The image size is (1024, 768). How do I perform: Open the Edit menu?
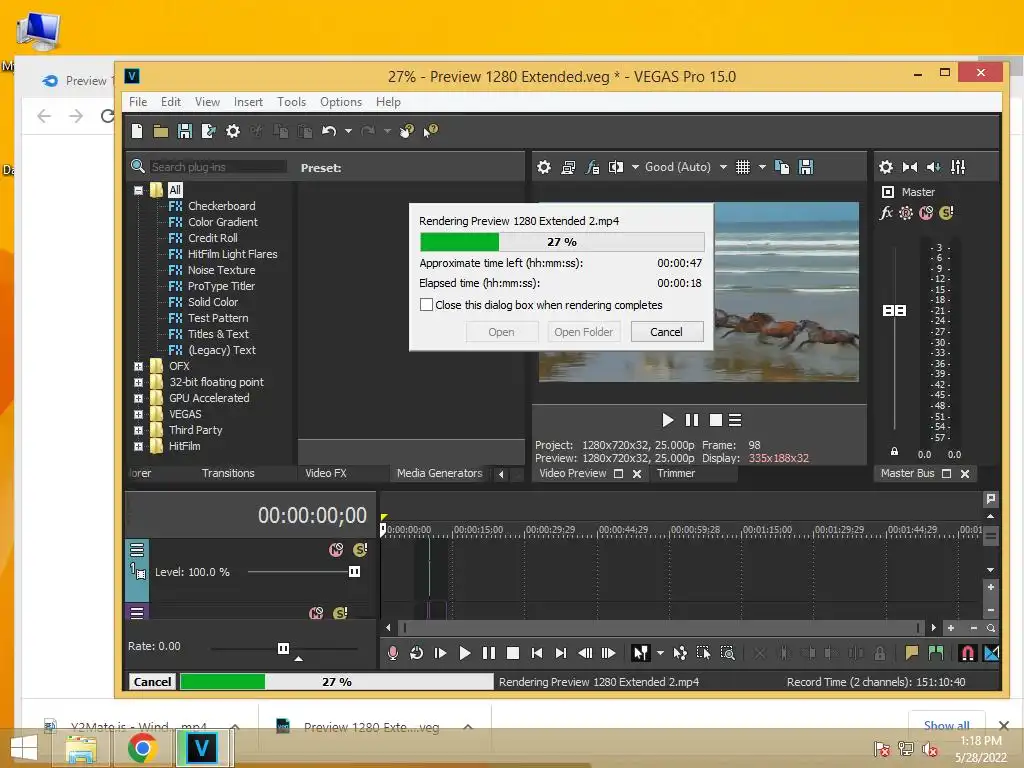tap(171, 102)
